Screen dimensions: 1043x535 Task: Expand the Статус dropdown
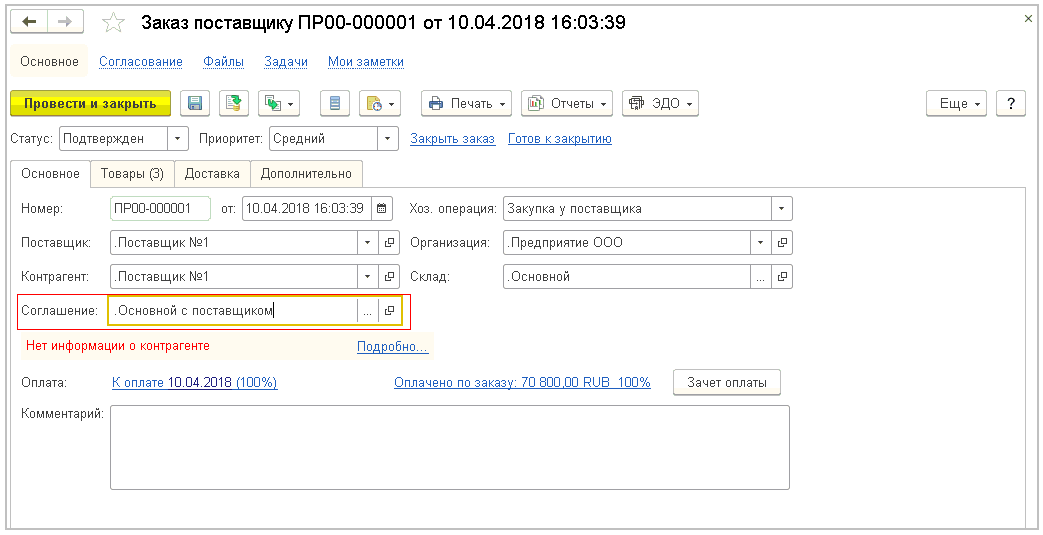177,139
